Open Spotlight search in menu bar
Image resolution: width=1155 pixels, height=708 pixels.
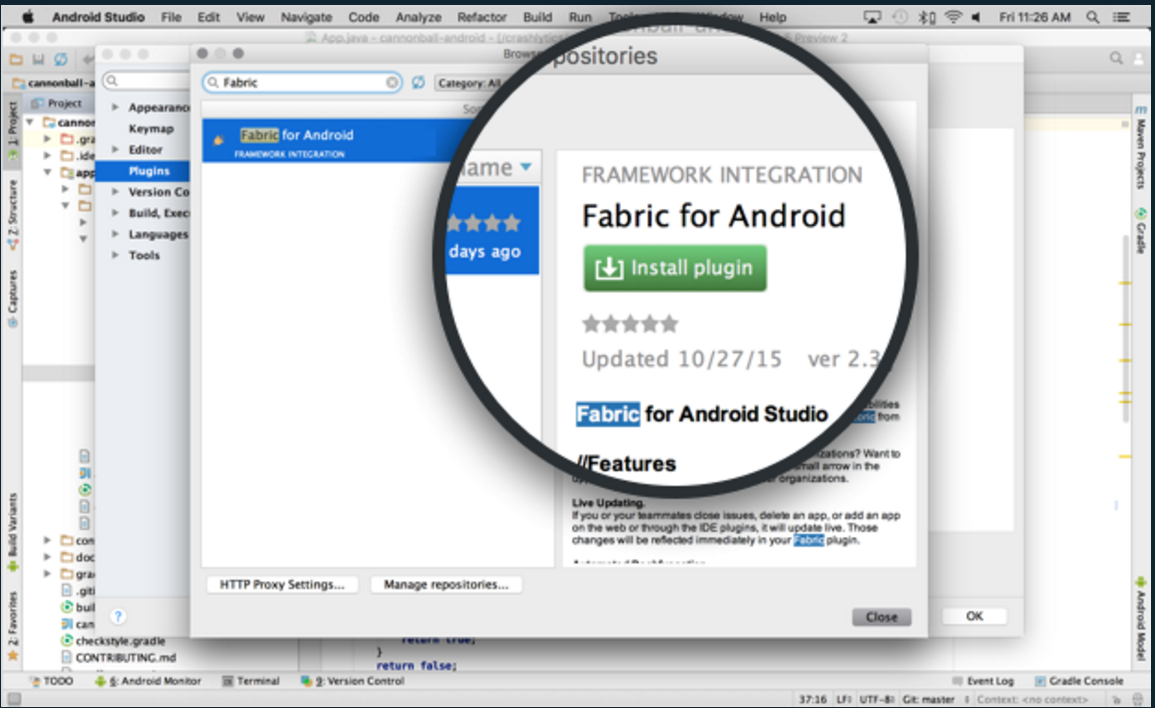tap(1093, 17)
